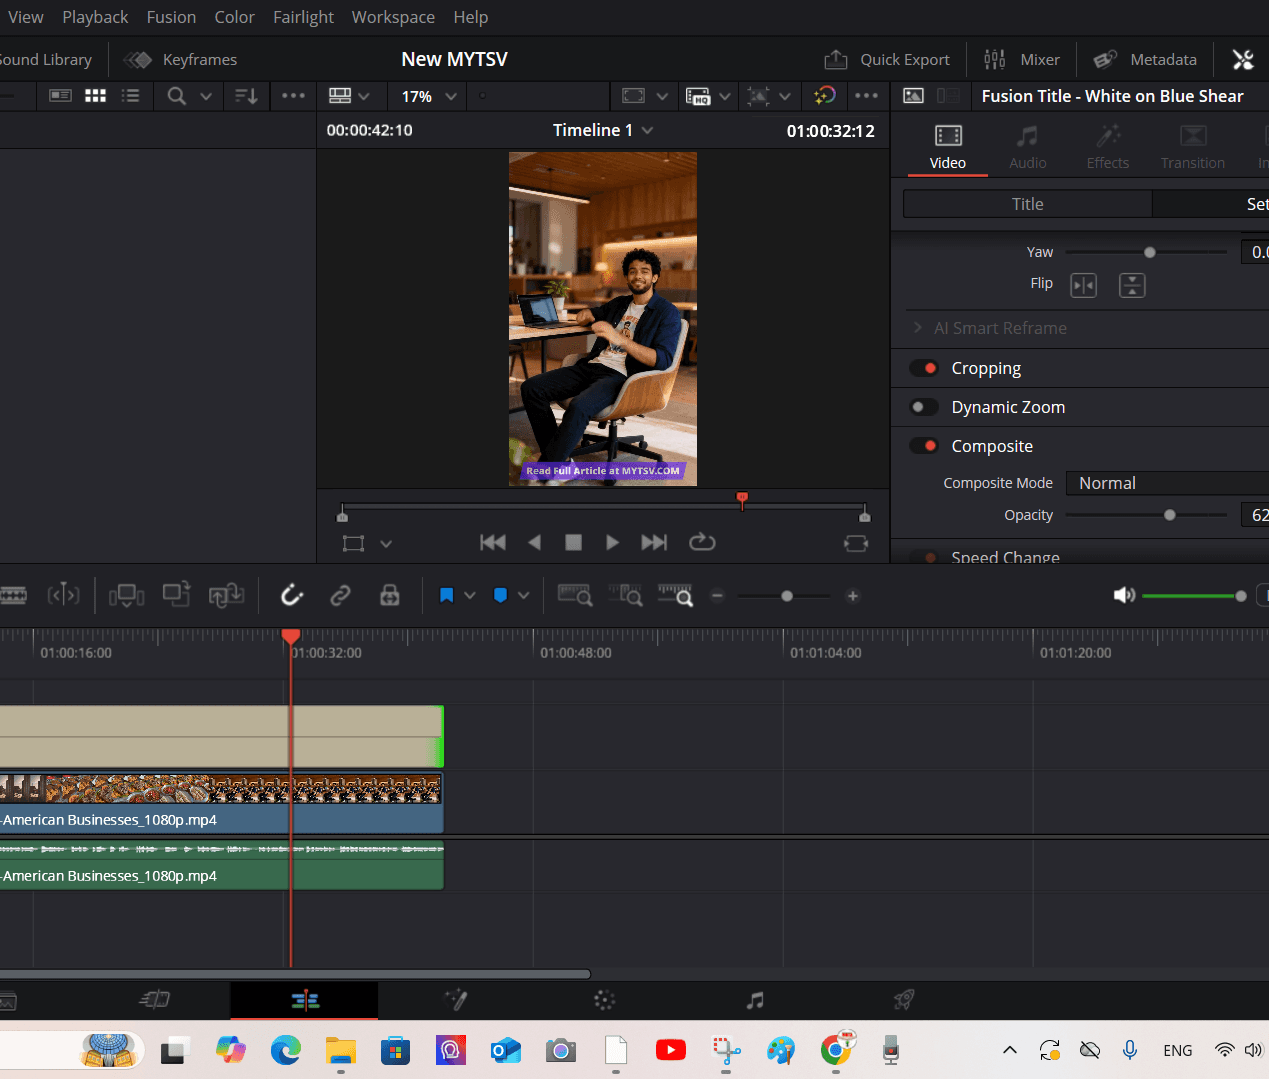Toggle linked selection chain icon
This screenshot has width=1269, height=1079.
tap(340, 596)
